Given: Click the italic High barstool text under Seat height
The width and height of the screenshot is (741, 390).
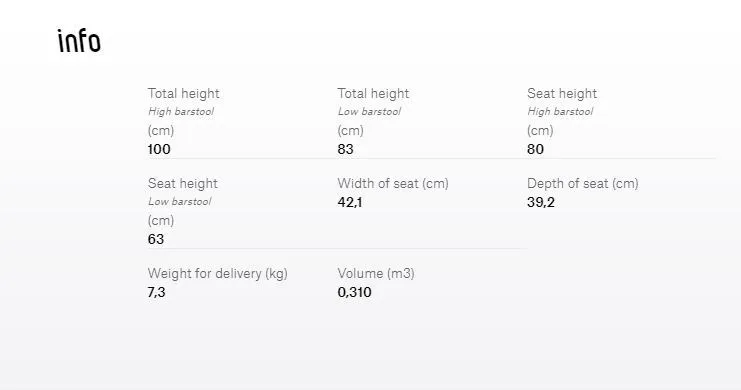Looking at the screenshot, I should click(x=560, y=112).
